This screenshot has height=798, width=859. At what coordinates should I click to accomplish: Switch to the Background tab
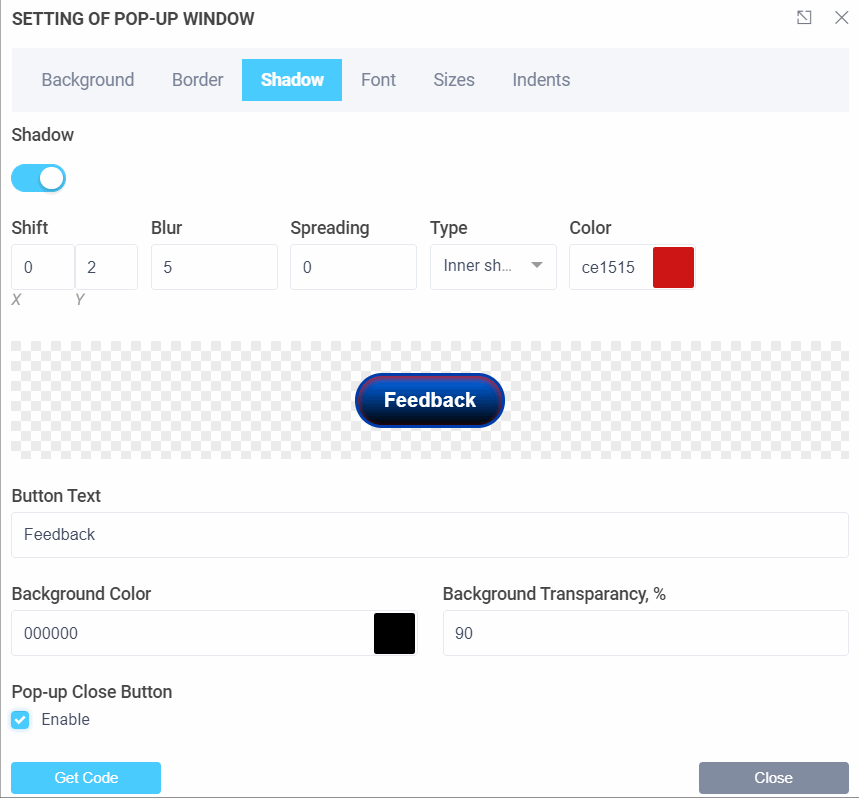click(88, 80)
